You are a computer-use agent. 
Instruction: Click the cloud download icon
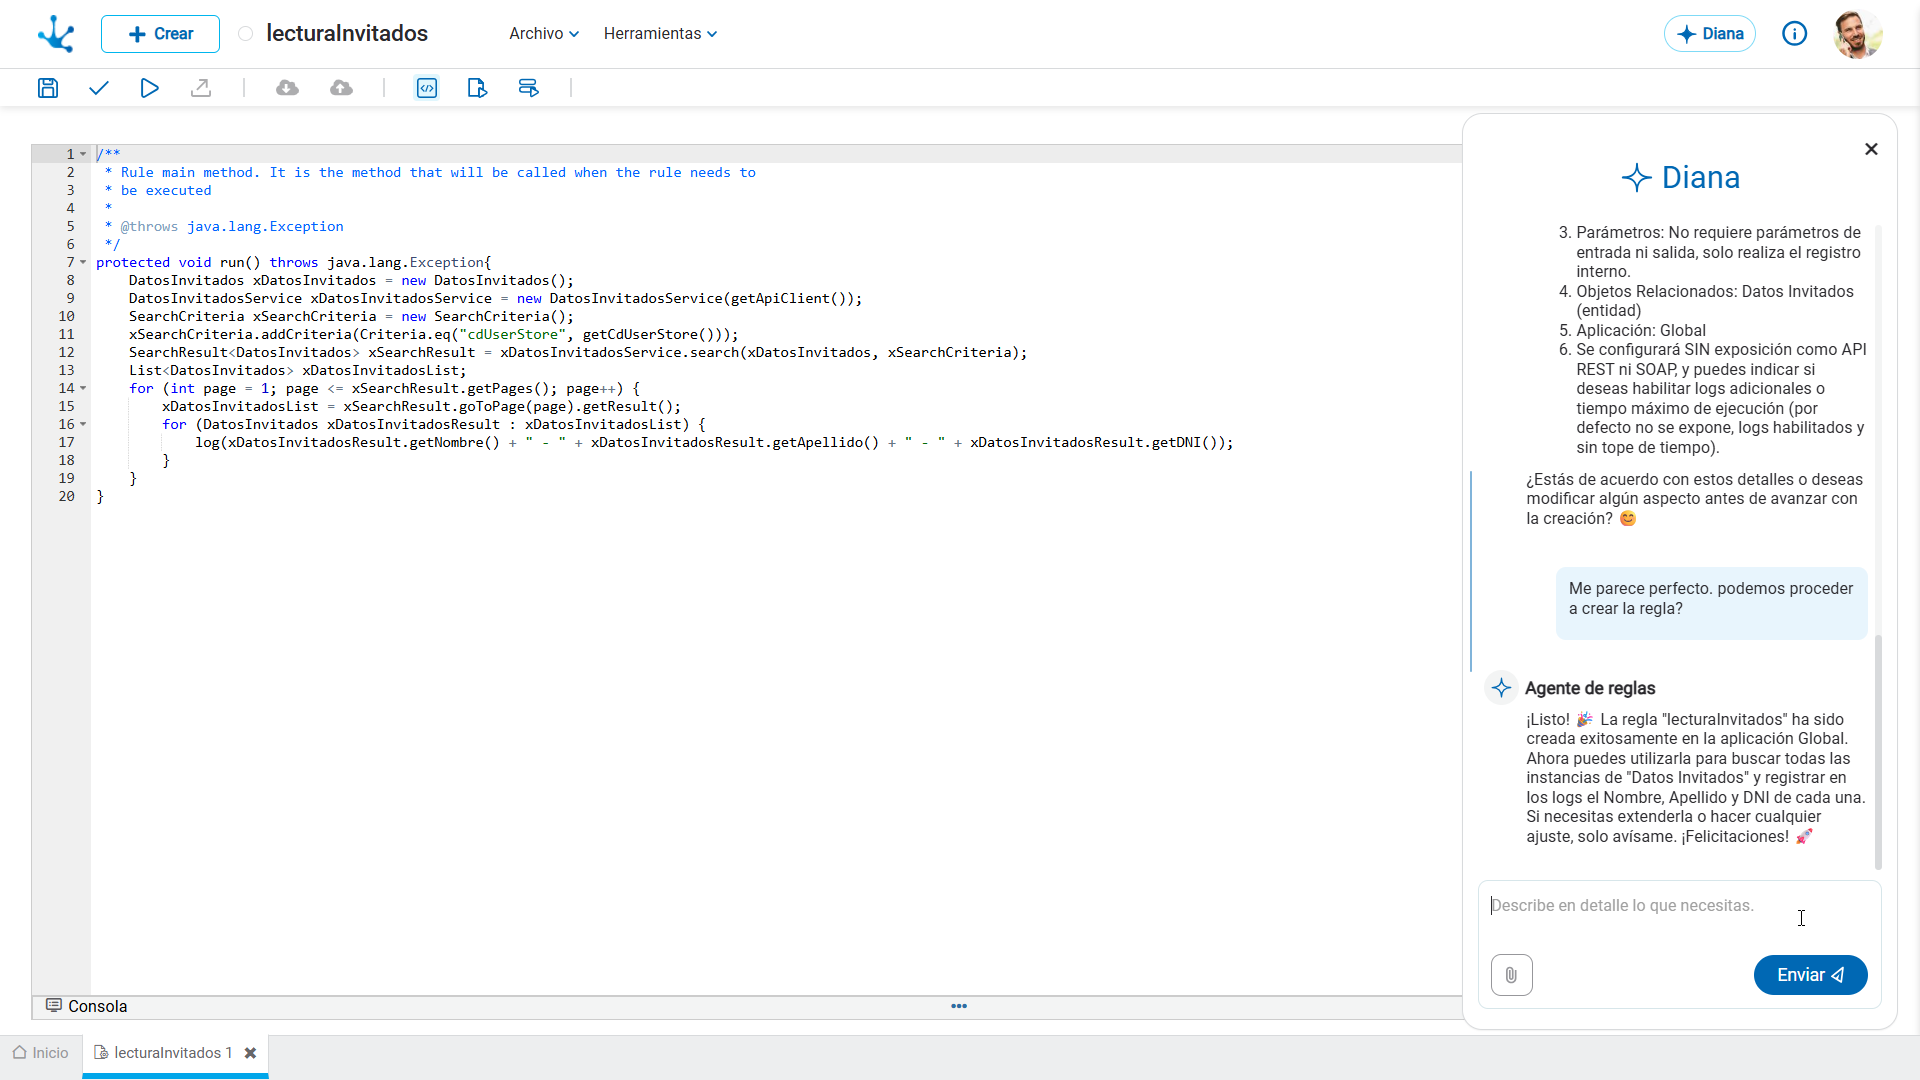pyautogui.click(x=287, y=88)
